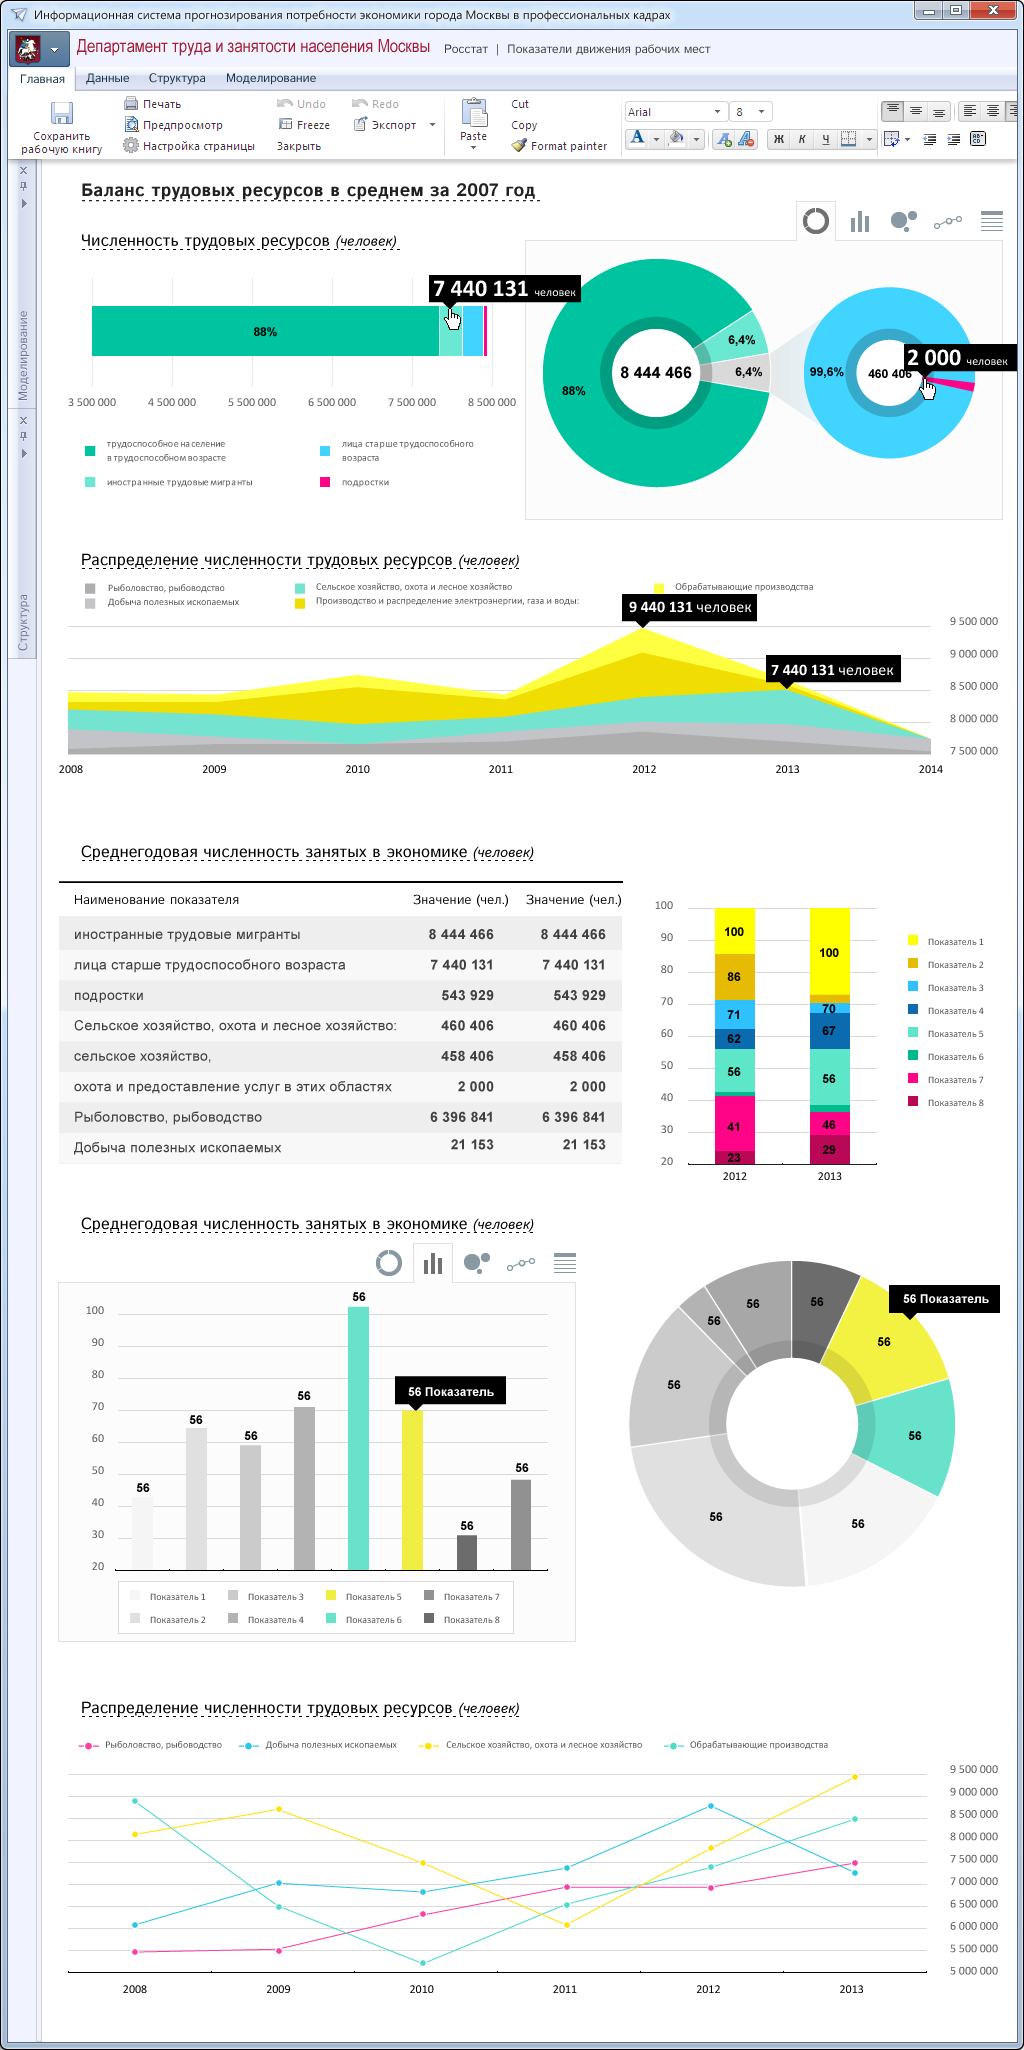
Task: Switch to the Данные ribbon tab
Action: coord(107,78)
